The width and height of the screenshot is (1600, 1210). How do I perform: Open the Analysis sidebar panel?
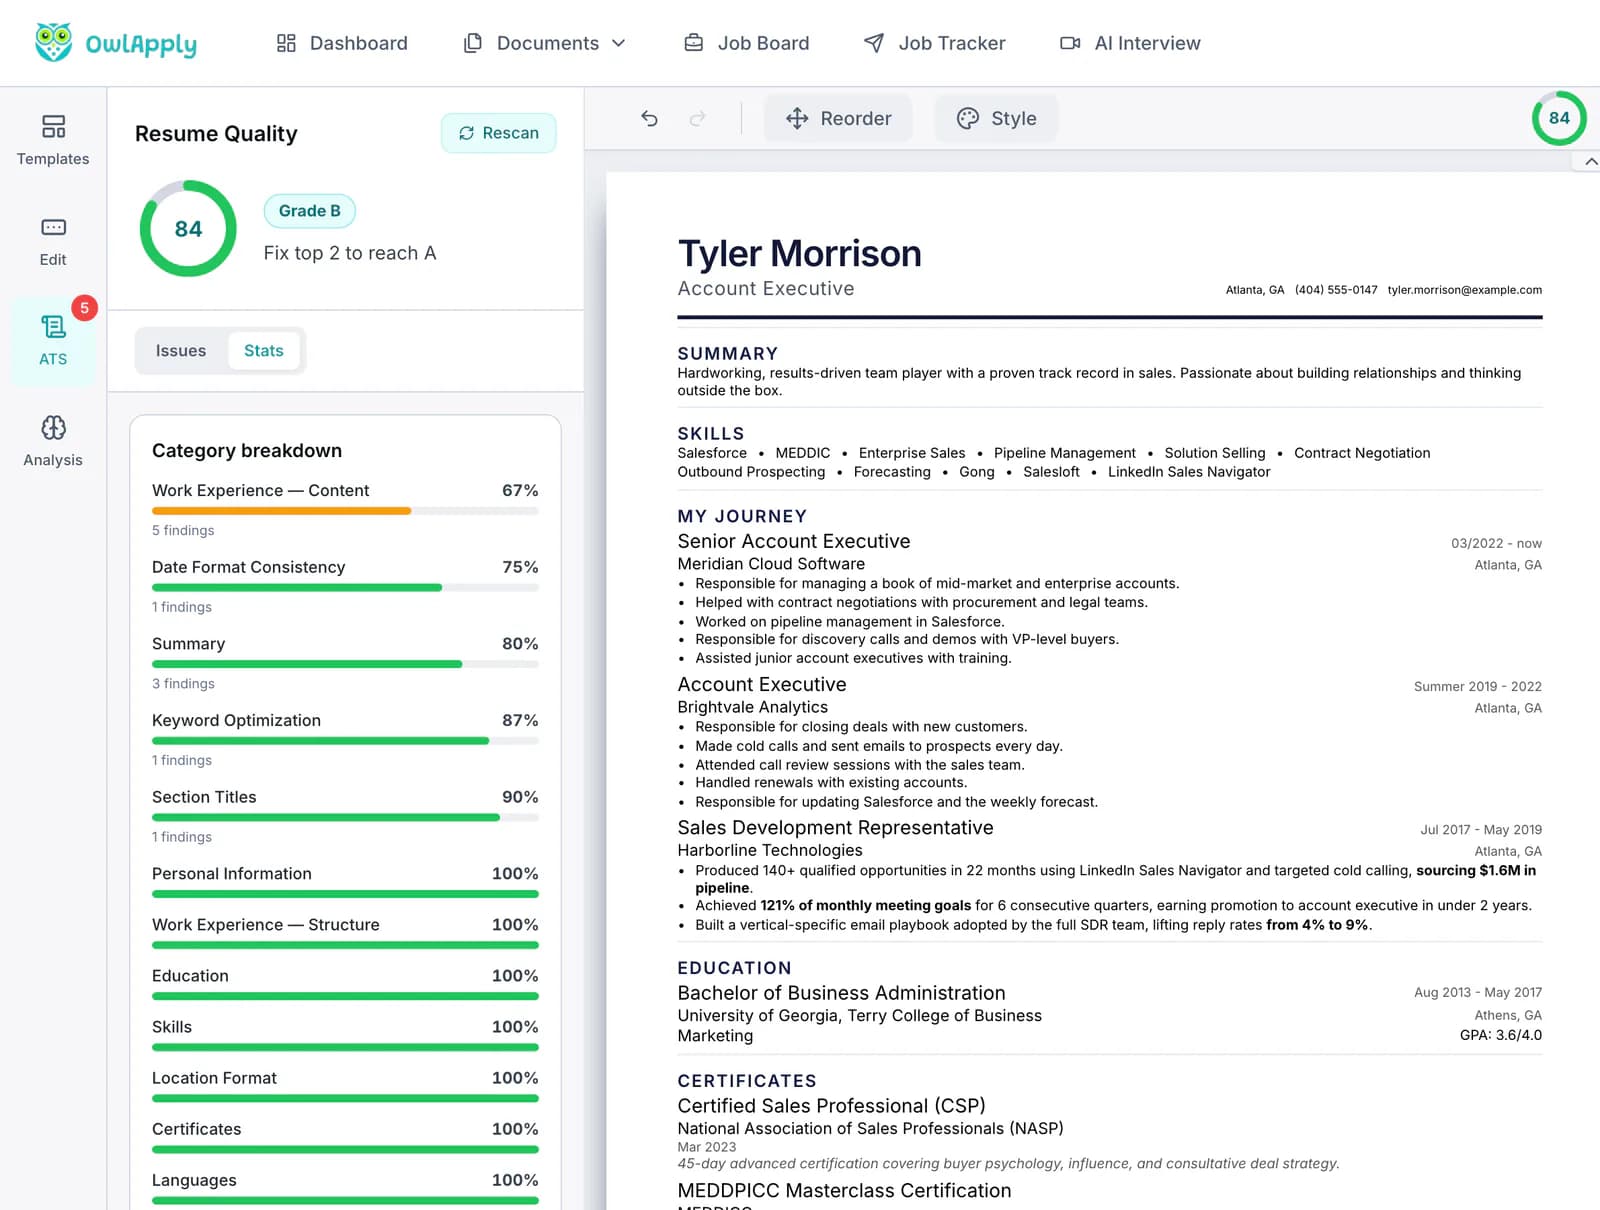pos(53,441)
